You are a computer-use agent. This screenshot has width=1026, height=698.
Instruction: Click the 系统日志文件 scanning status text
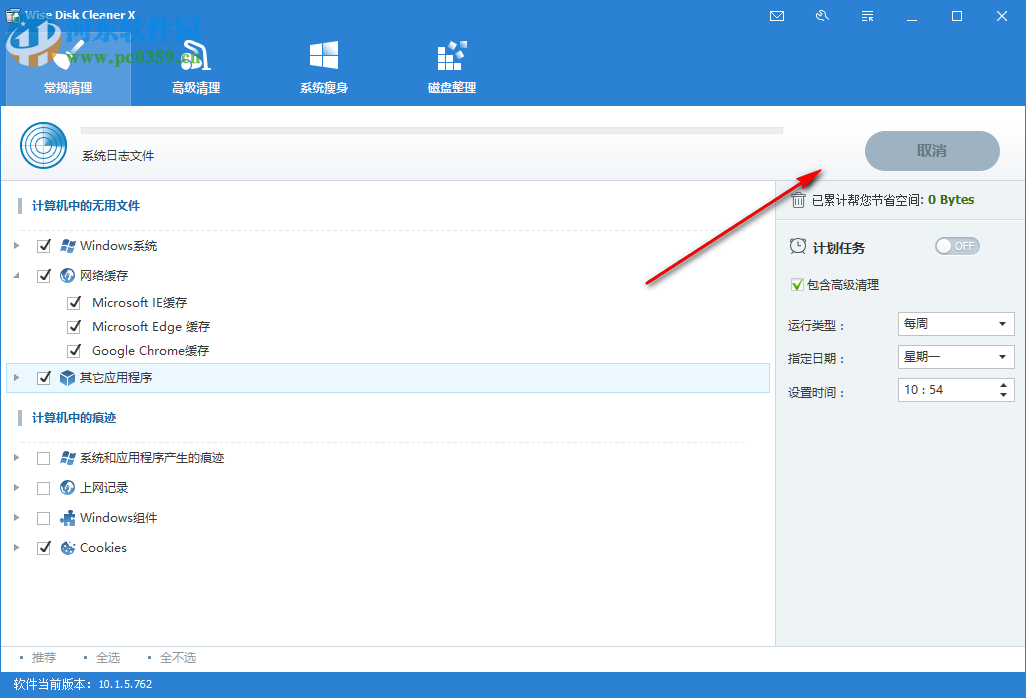point(118,156)
